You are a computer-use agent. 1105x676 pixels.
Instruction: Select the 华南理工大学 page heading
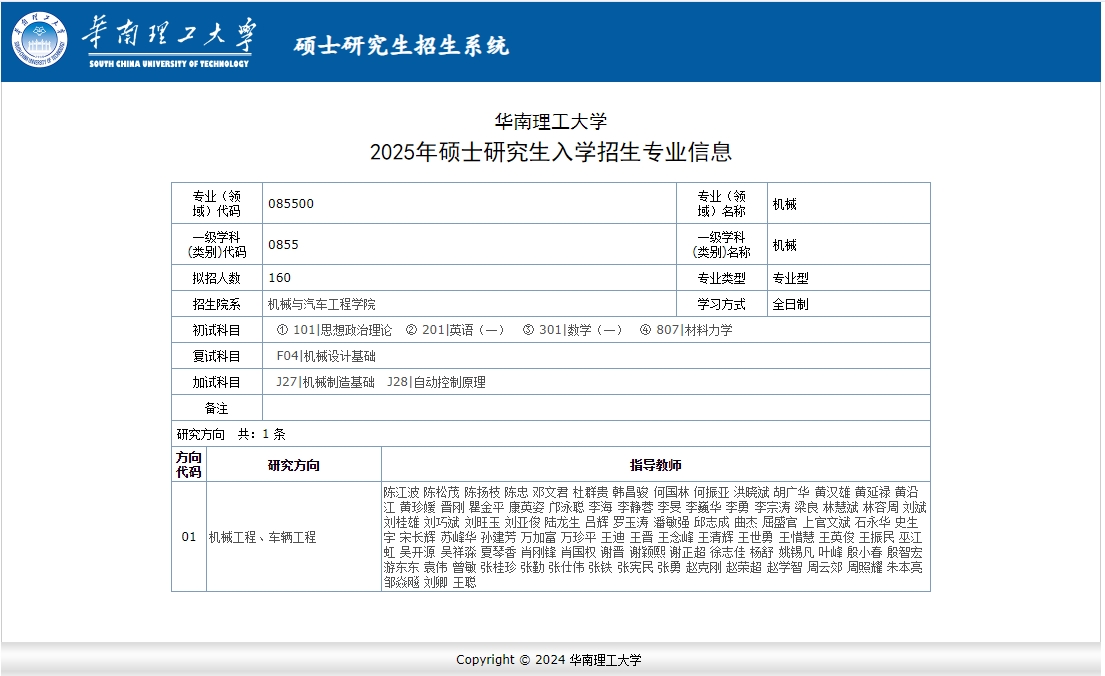pos(550,121)
